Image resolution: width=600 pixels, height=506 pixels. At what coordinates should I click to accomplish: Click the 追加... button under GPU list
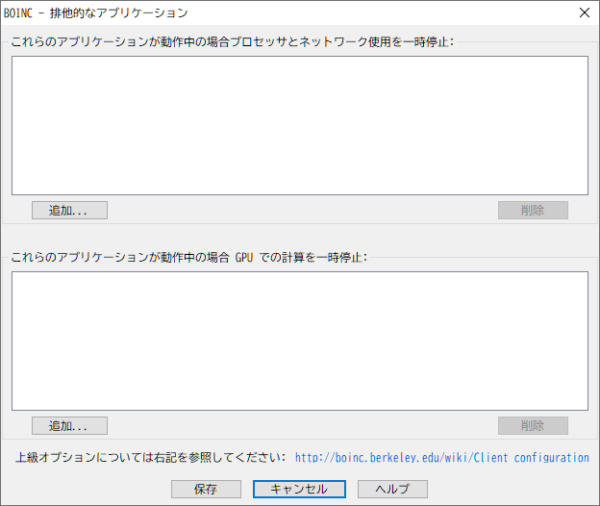pos(69,426)
